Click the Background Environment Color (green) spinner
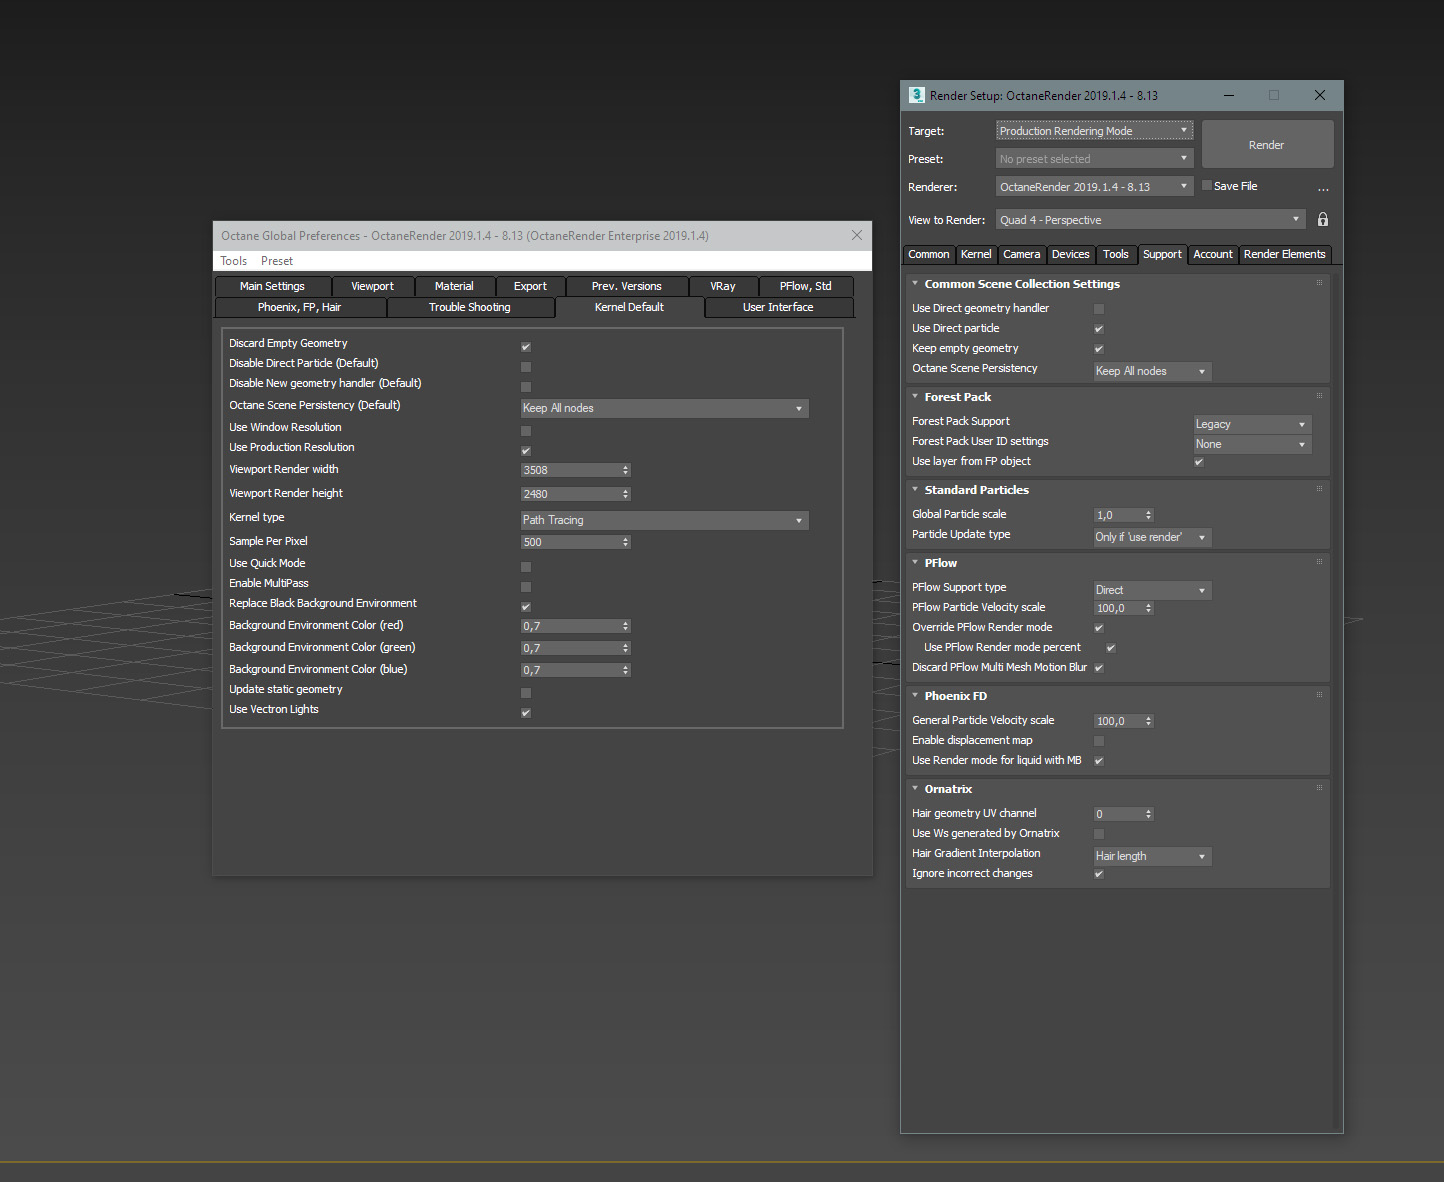This screenshot has width=1444, height=1182. tap(626, 648)
